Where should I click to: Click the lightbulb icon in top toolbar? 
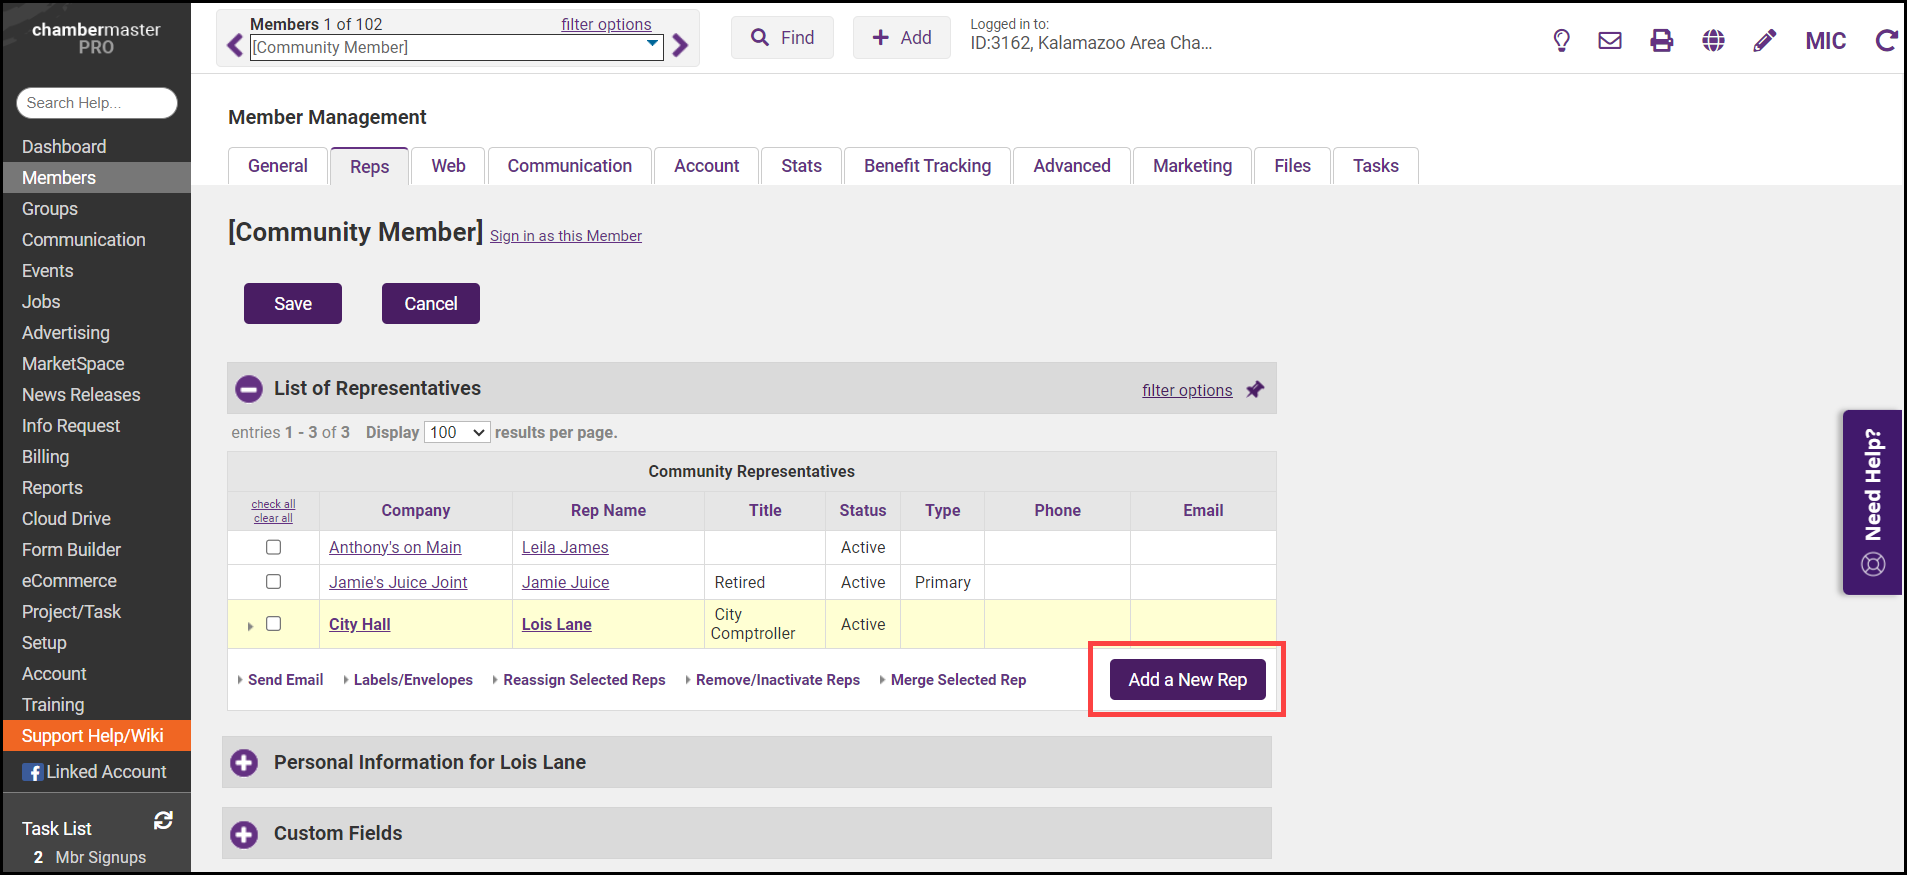pos(1561,40)
